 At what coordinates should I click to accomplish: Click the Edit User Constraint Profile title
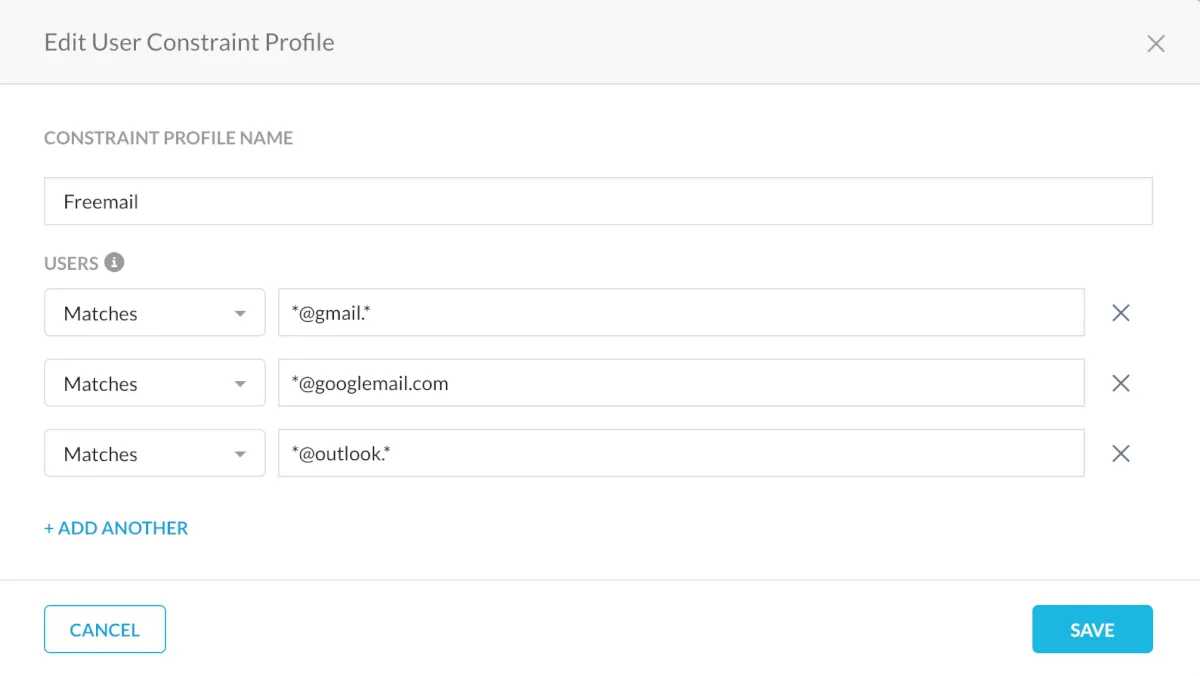(x=189, y=43)
